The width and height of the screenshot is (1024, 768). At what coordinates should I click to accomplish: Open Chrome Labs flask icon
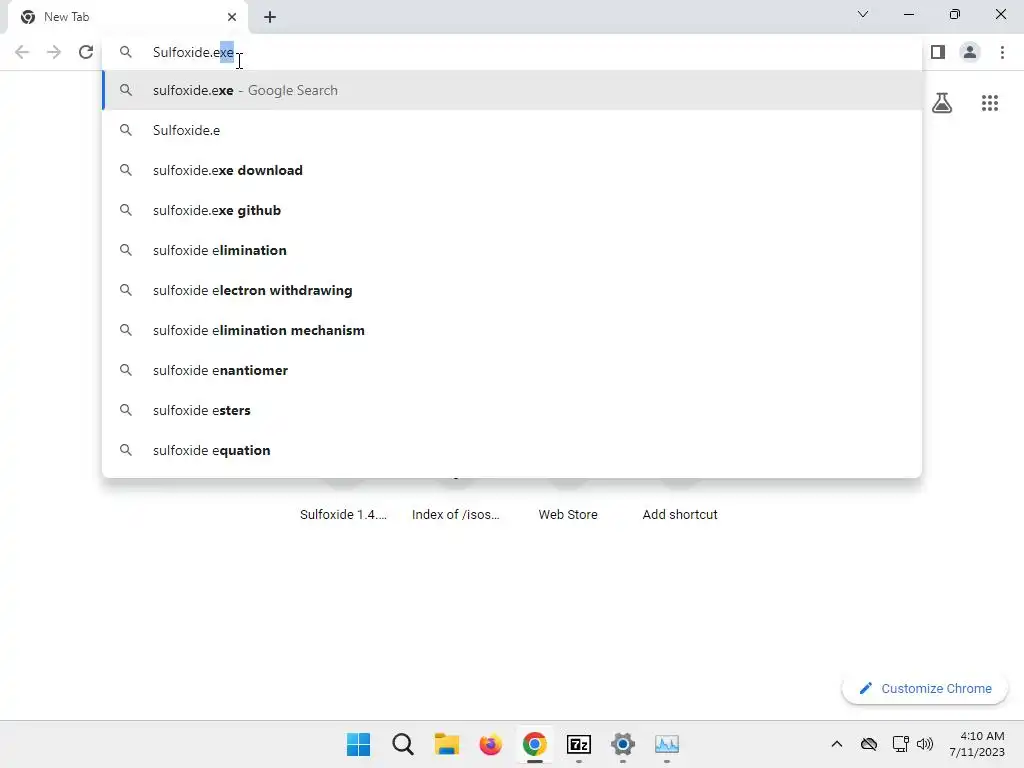(x=942, y=103)
